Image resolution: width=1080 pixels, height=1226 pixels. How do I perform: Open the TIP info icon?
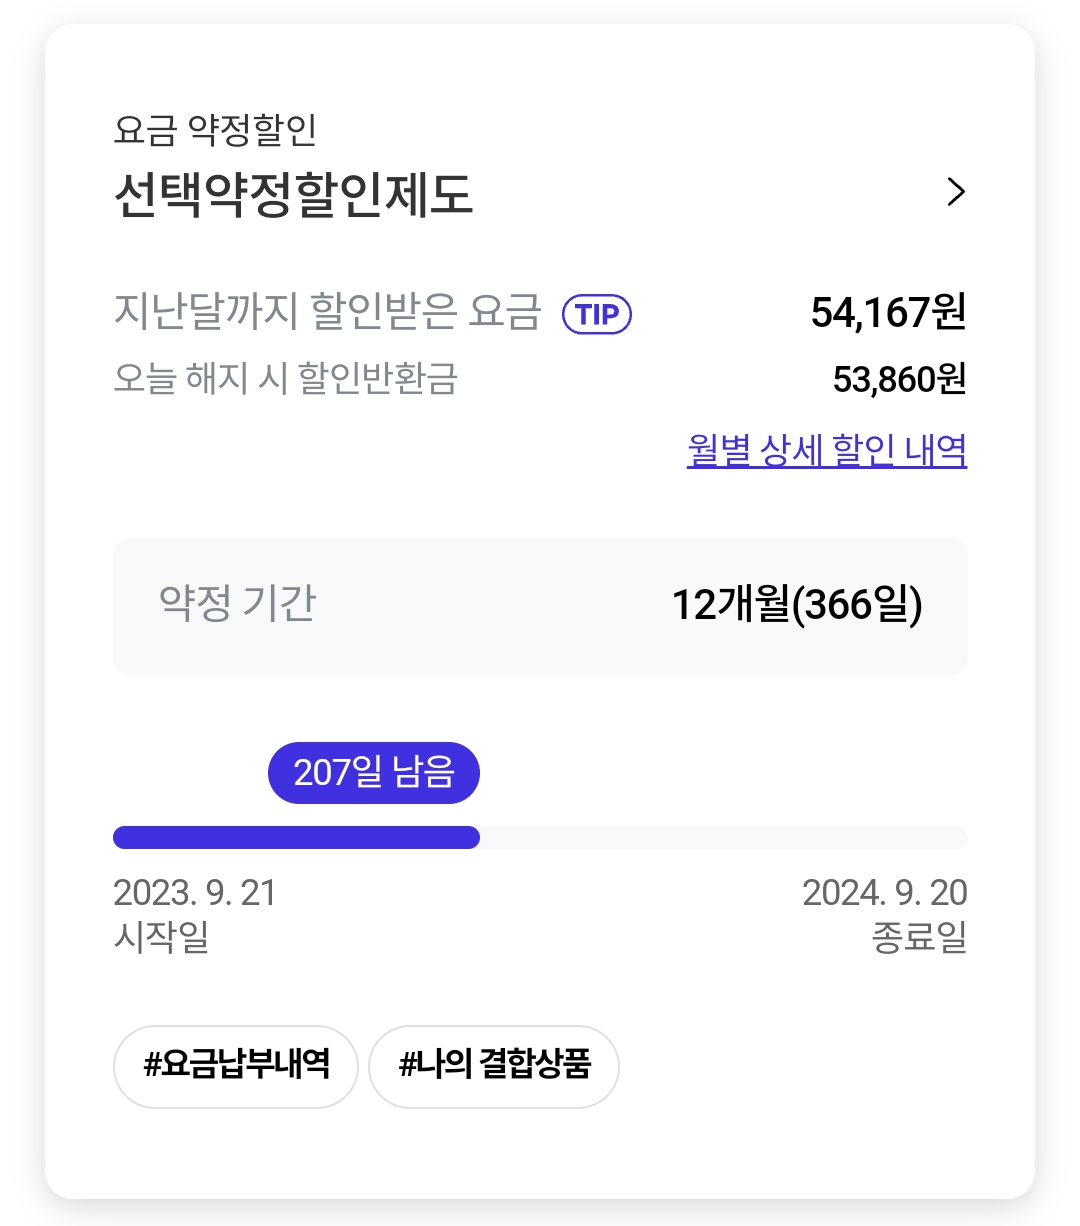(597, 315)
